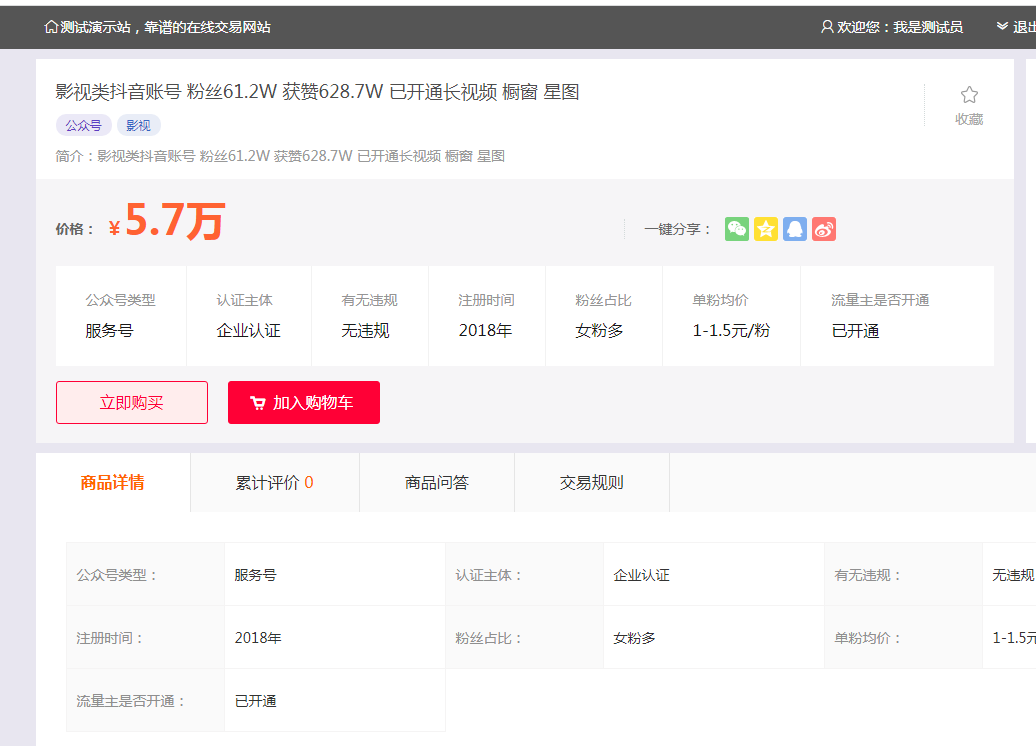Screen dimensions: 1036x746
Task: Click the ¥5.7万 price text
Action: 167,223
